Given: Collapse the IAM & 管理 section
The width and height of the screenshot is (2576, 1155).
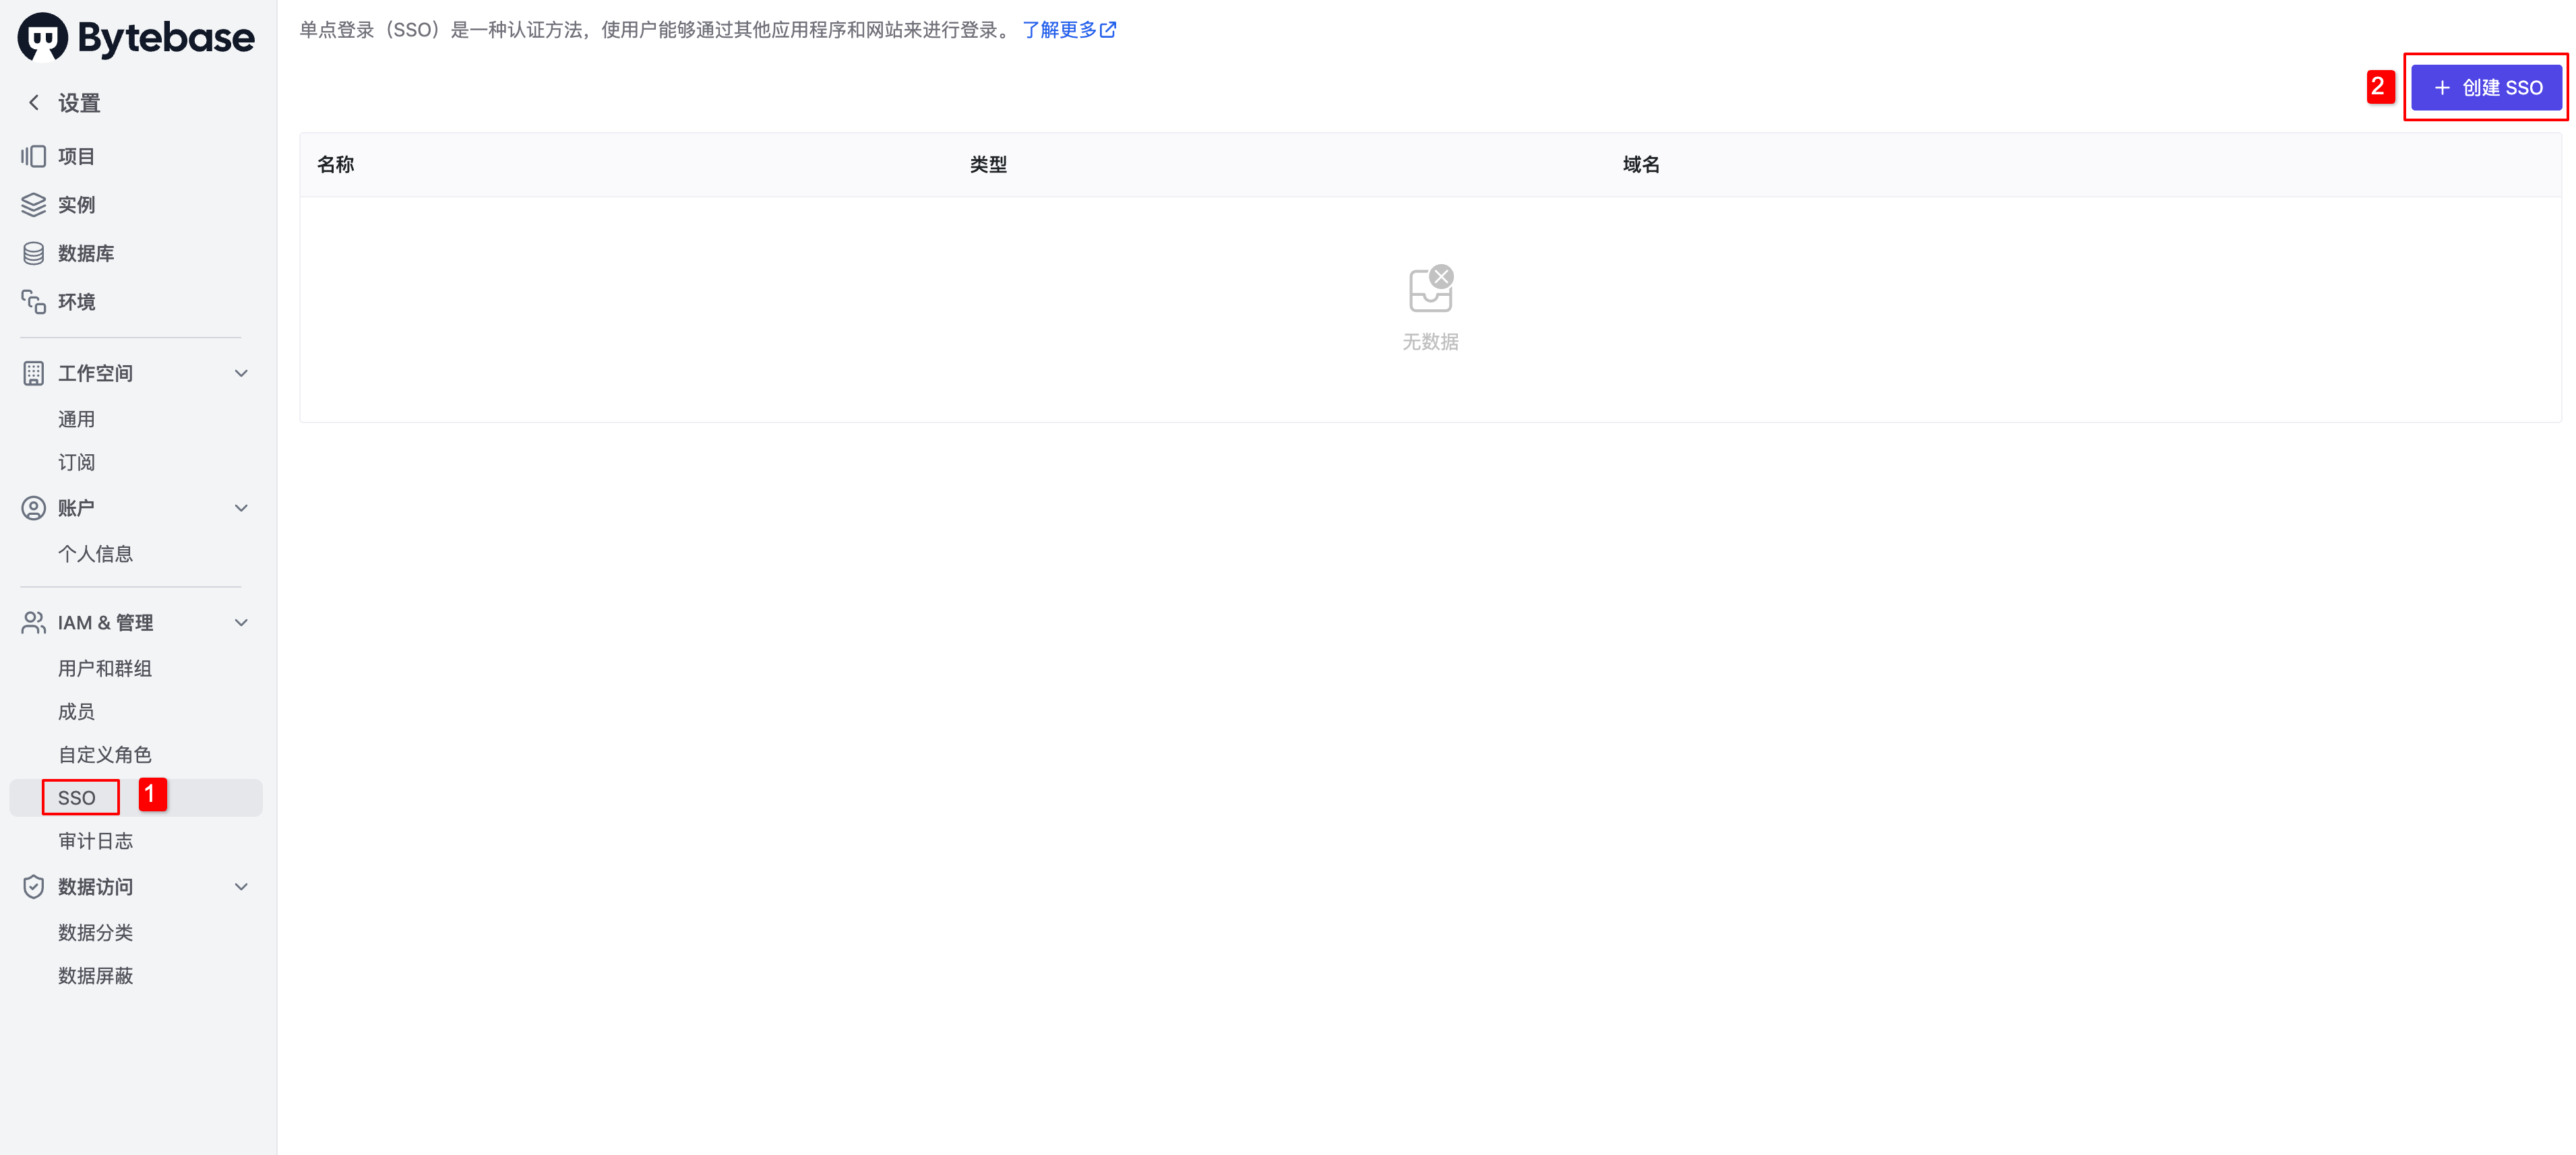Looking at the screenshot, I should 241,622.
